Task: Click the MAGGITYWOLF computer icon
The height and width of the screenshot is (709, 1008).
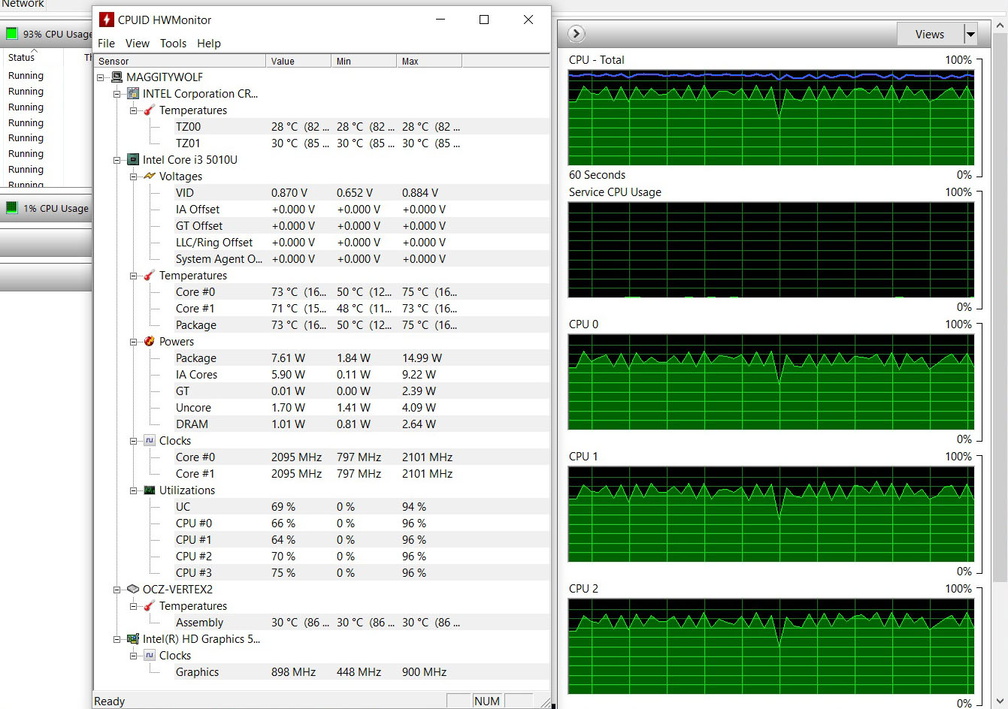Action: coord(116,77)
